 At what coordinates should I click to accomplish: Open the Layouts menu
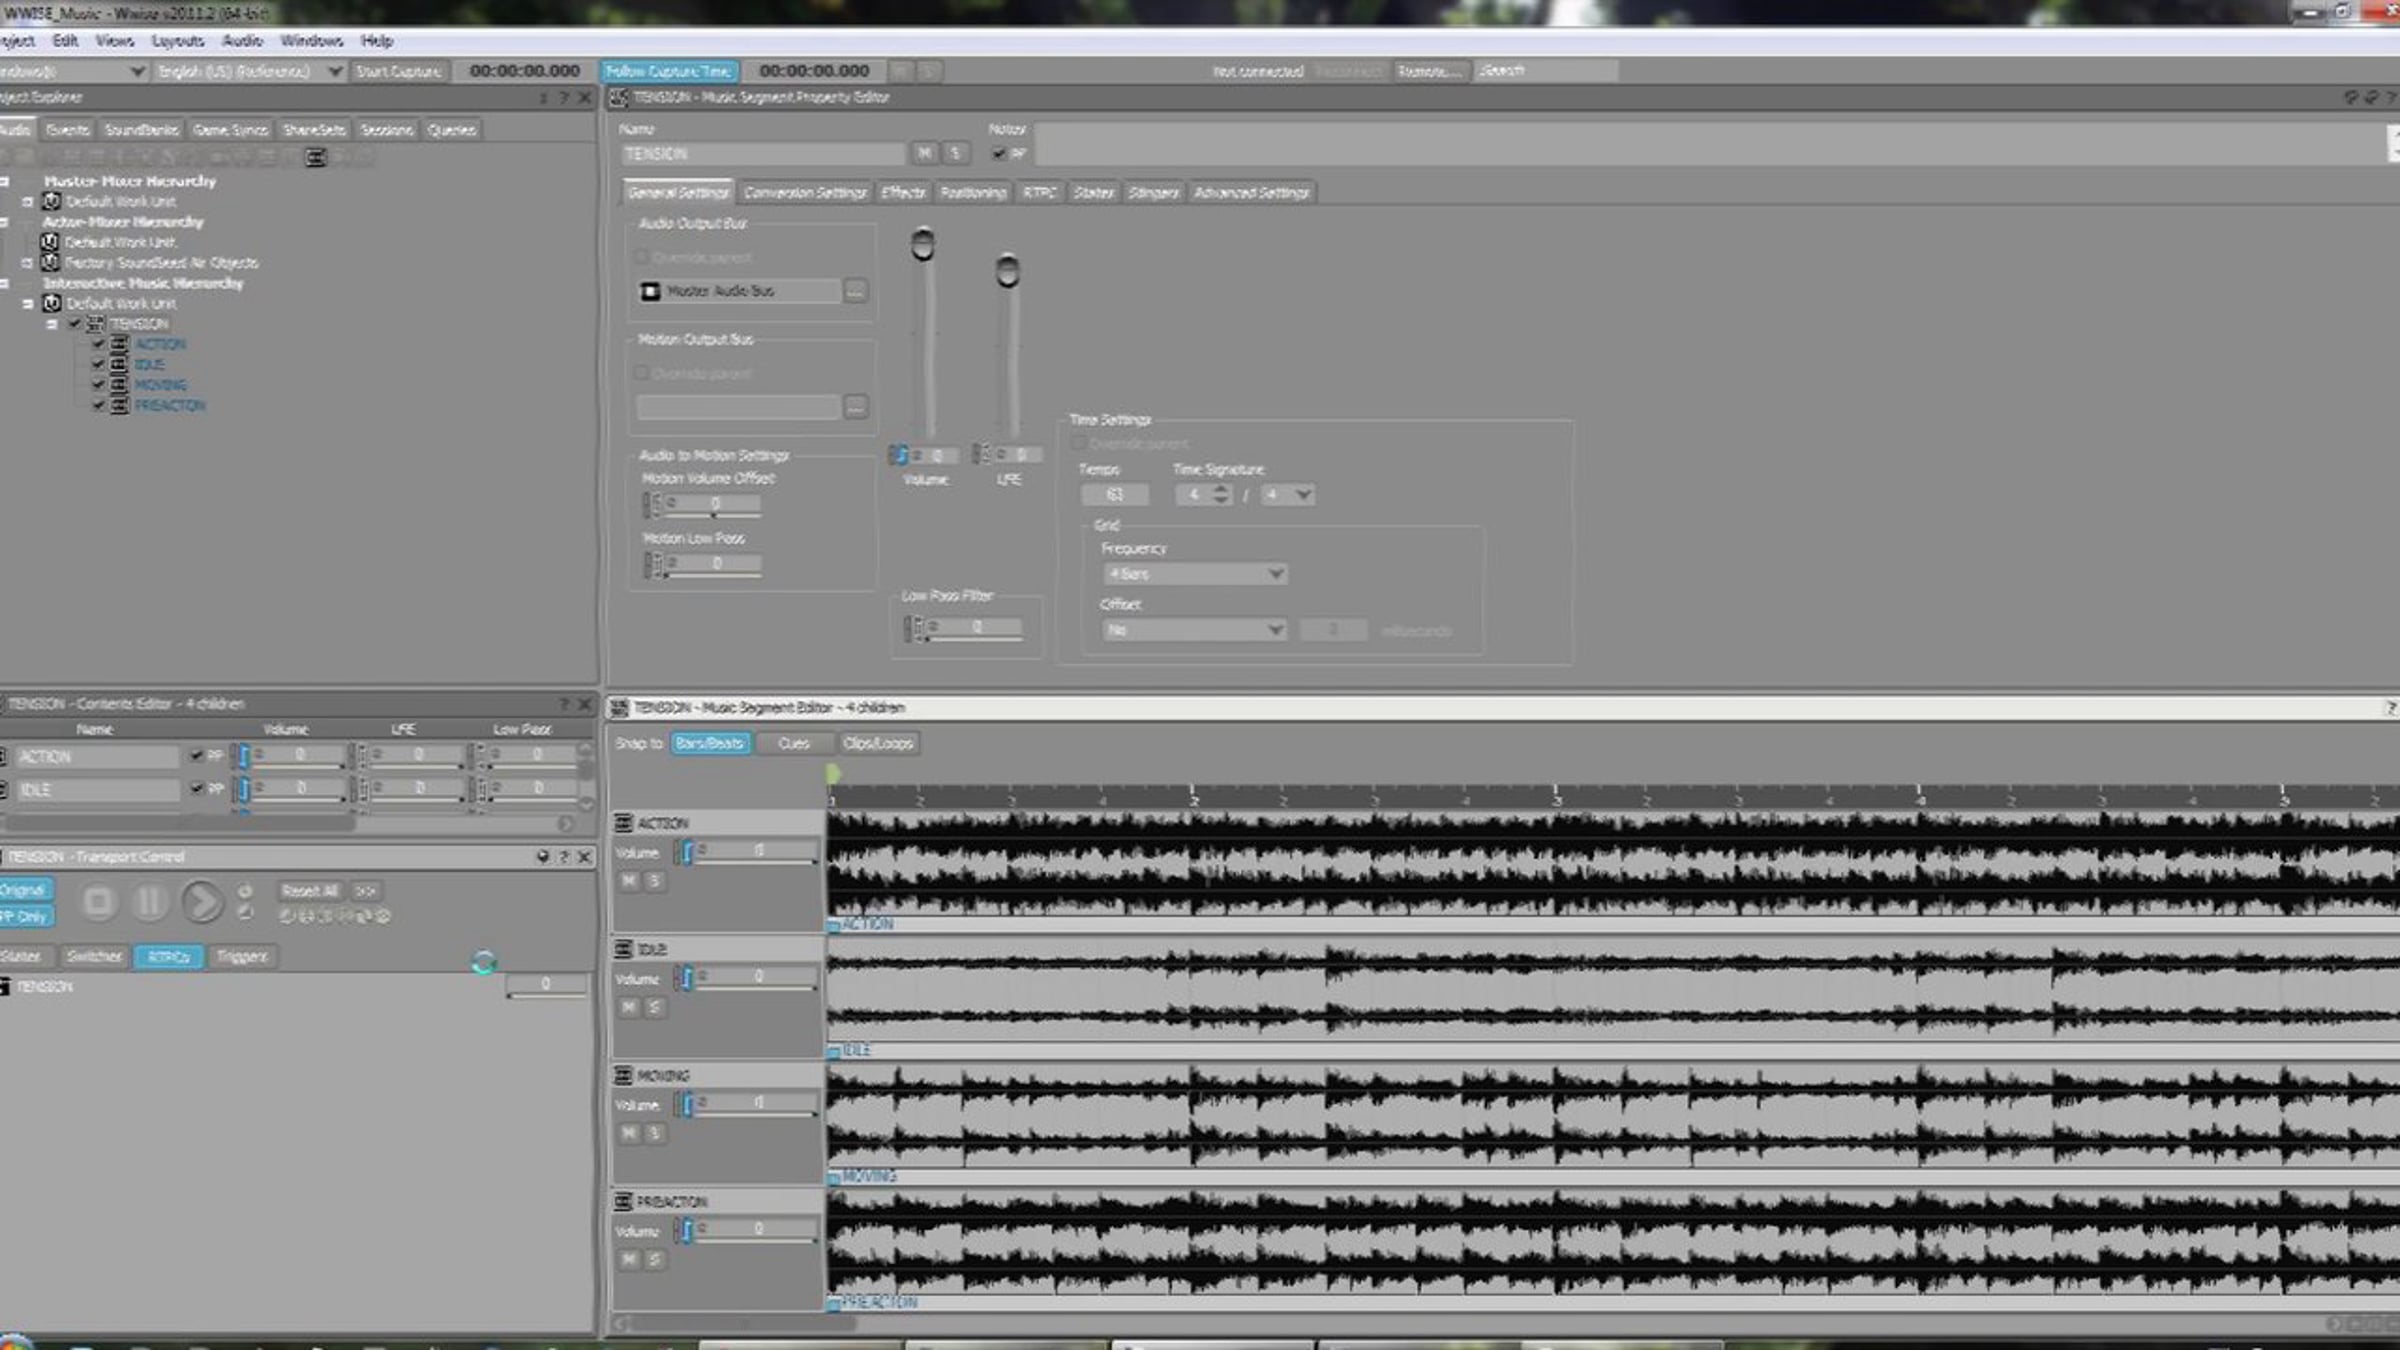click(177, 41)
